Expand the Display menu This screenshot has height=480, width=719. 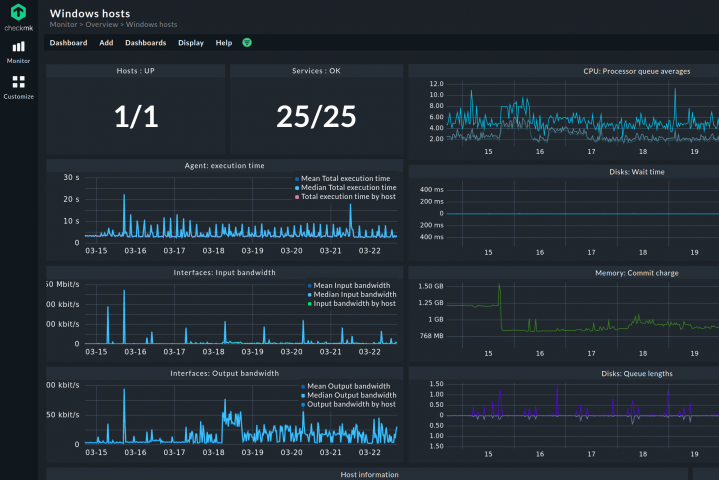click(191, 43)
